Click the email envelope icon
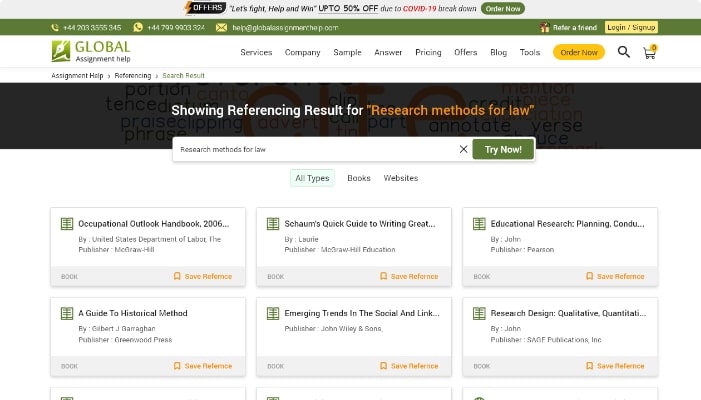The image size is (701, 400). (221, 28)
